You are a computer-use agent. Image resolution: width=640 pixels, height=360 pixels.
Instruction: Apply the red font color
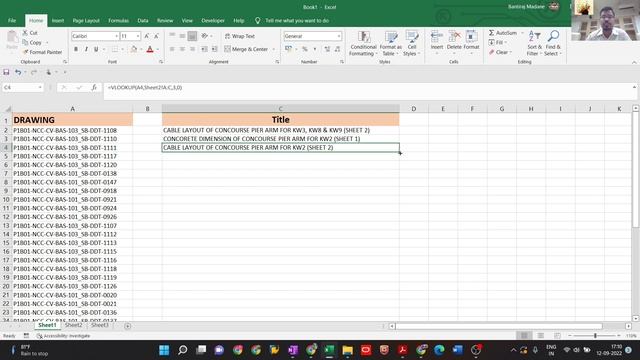[150, 49]
